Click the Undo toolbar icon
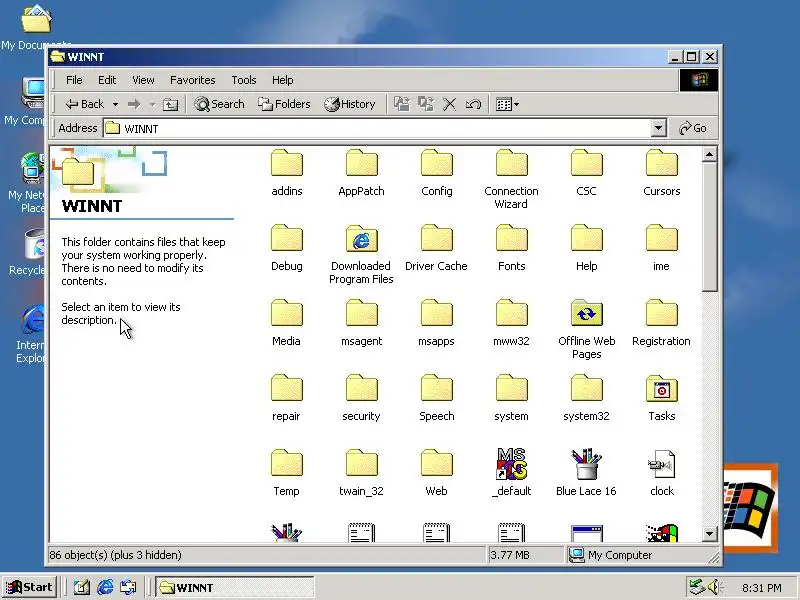 click(x=473, y=105)
